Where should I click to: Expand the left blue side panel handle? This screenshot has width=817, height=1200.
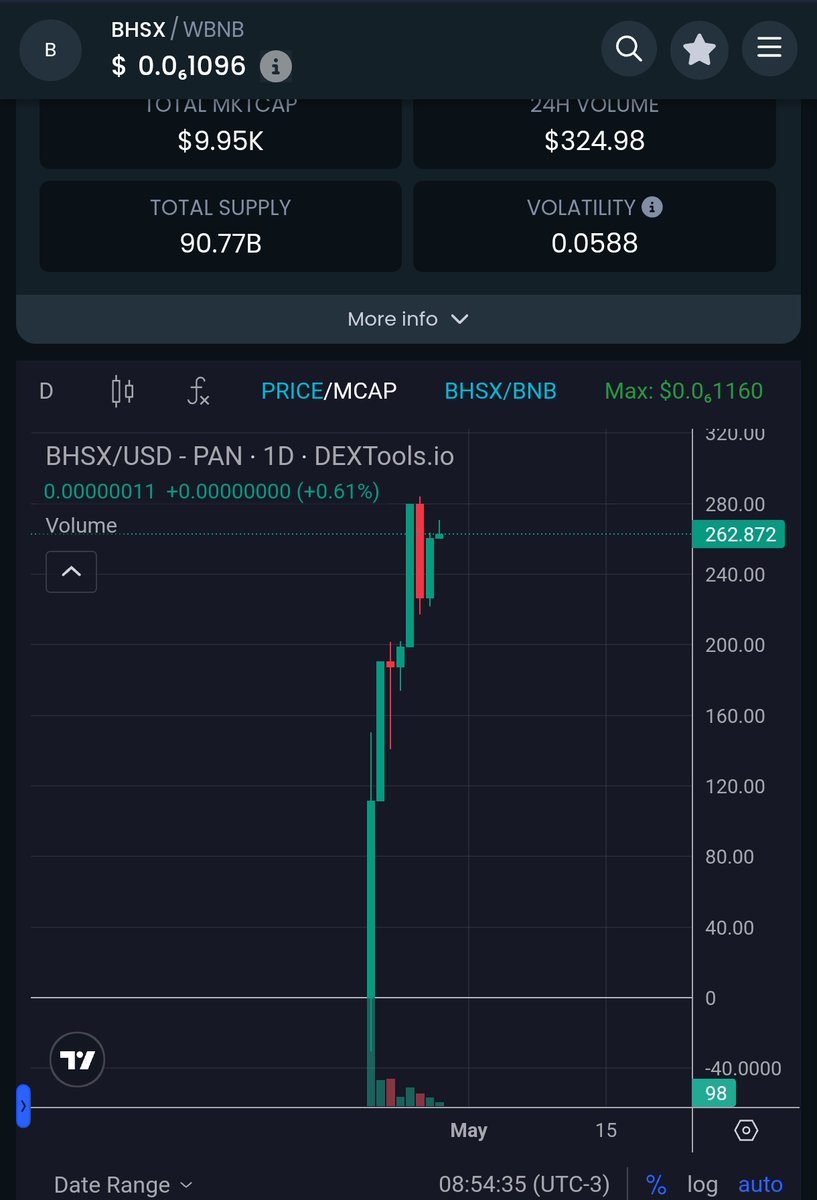point(24,1106)
